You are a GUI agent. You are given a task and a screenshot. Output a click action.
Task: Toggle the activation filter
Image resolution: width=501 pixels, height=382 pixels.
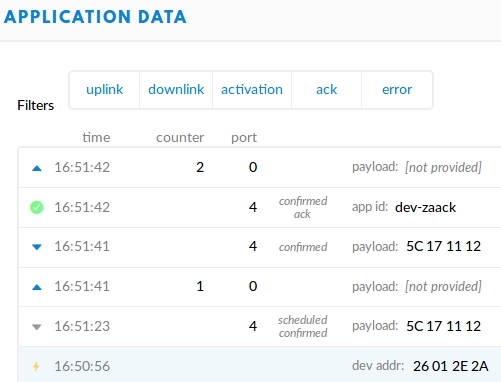252,90
